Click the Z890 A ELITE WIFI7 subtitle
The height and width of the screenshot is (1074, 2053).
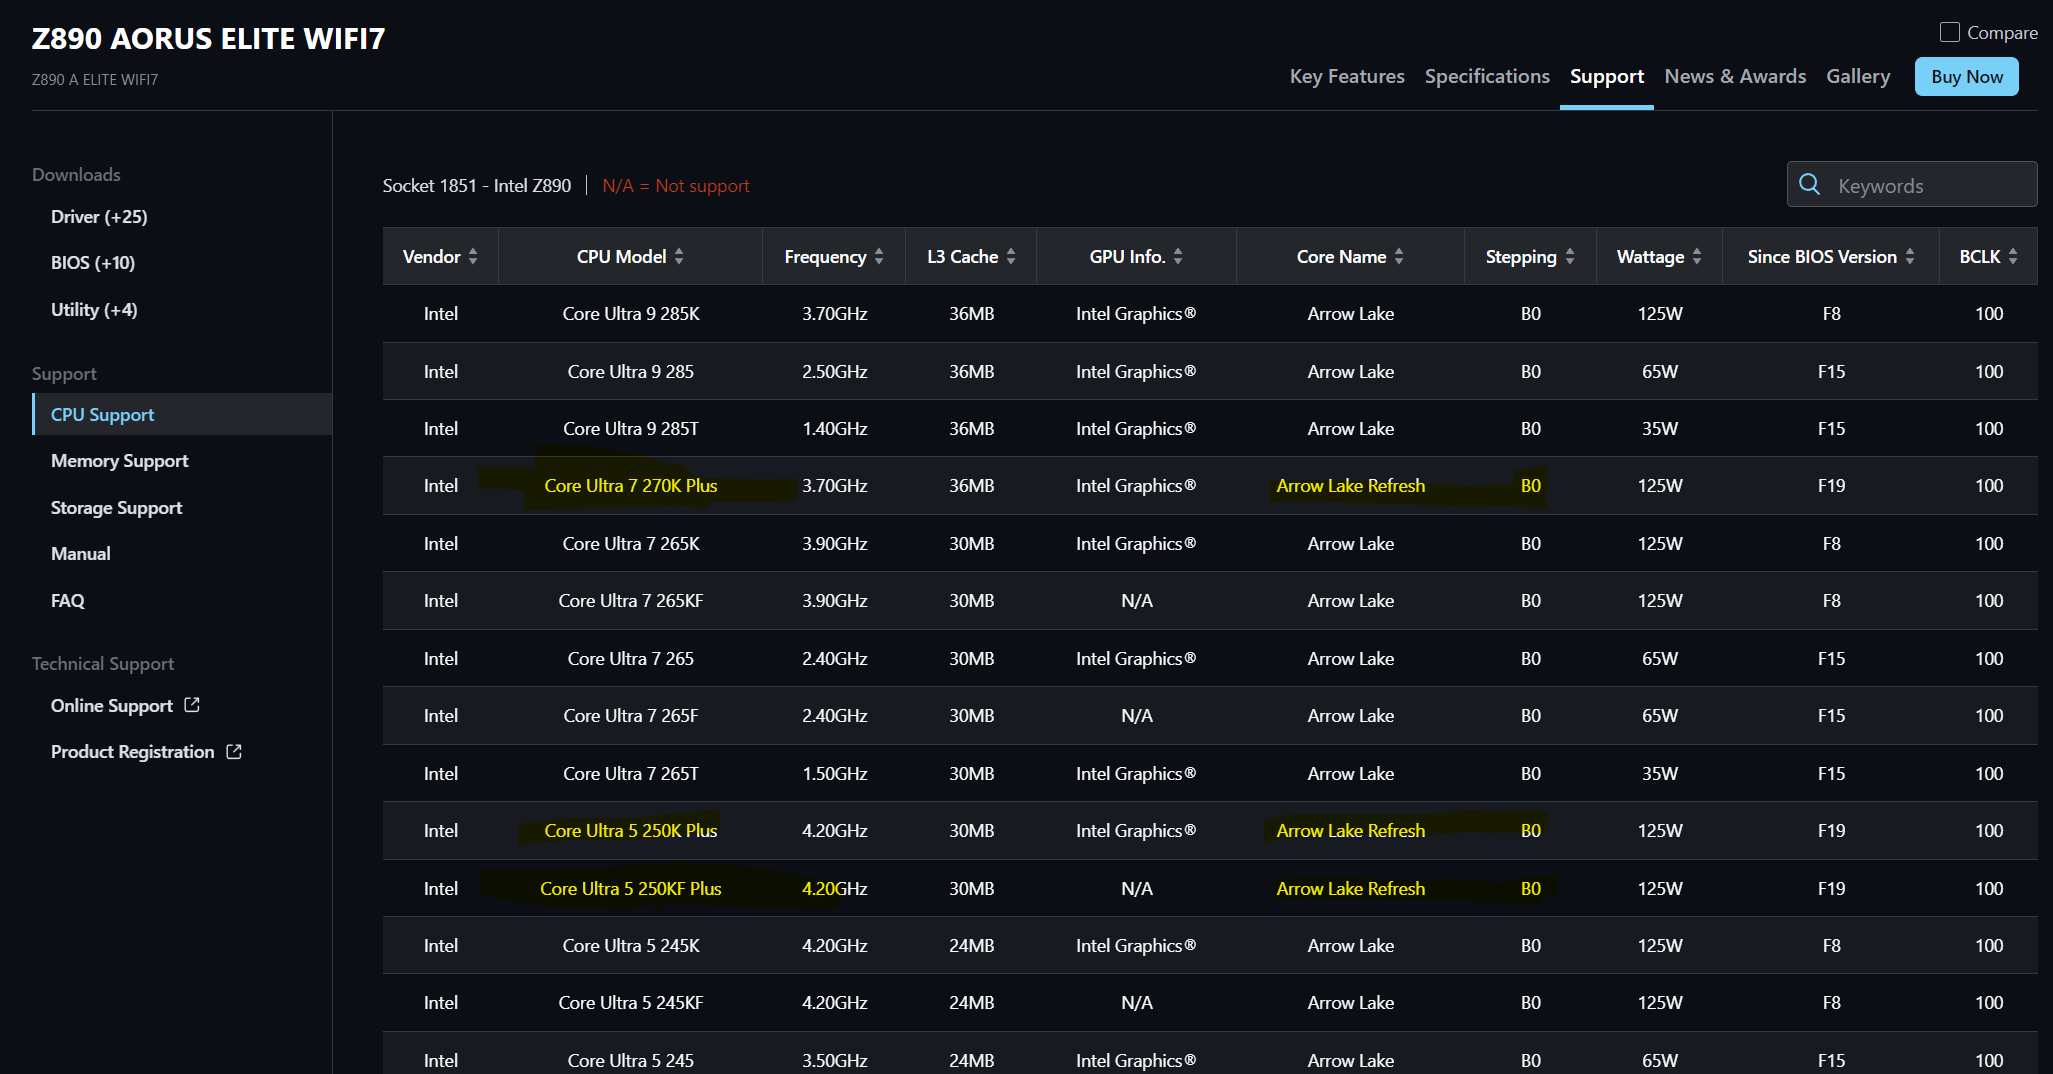[x=95, y=79]
